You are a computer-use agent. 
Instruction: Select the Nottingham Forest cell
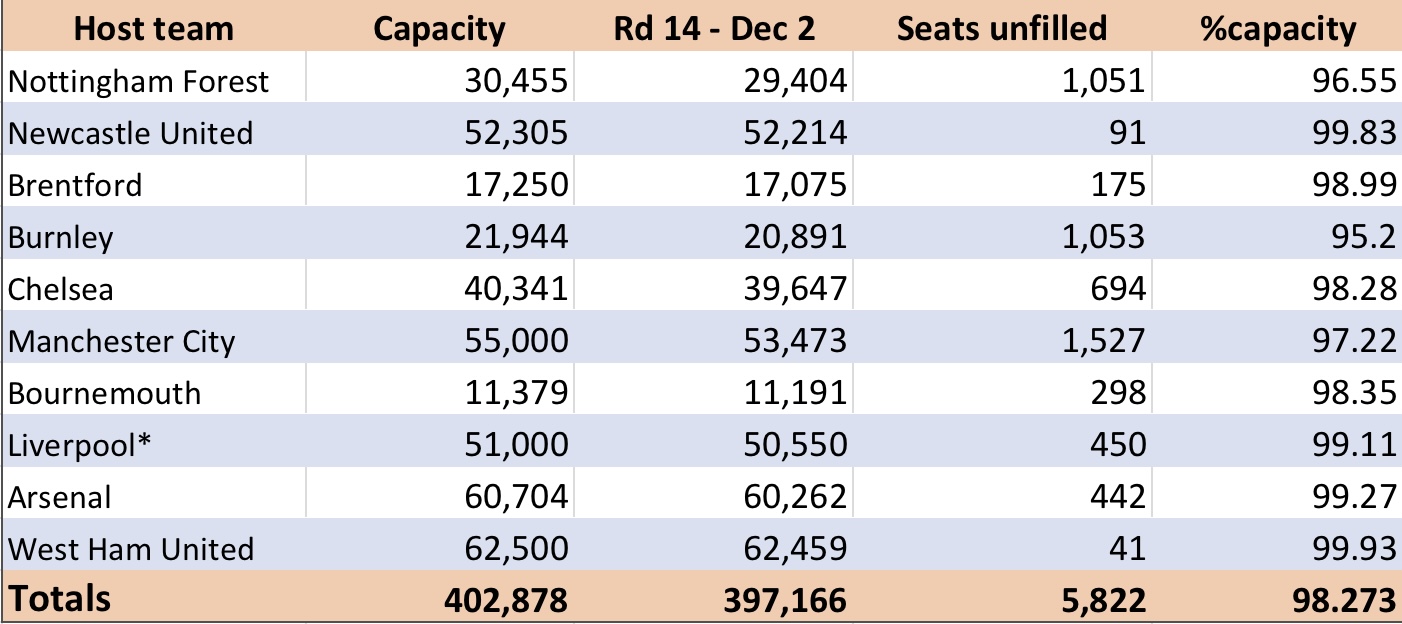(x=153, y=81)
